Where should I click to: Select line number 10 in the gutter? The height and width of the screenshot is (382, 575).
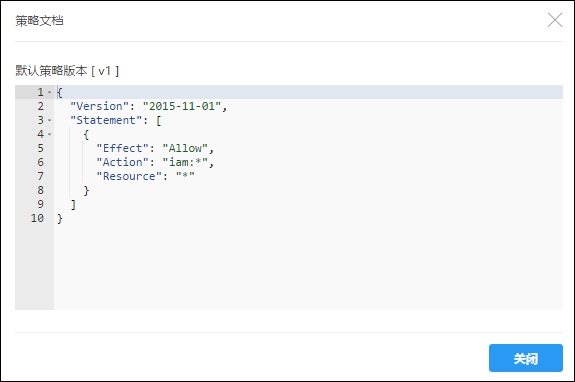[37, 218]
